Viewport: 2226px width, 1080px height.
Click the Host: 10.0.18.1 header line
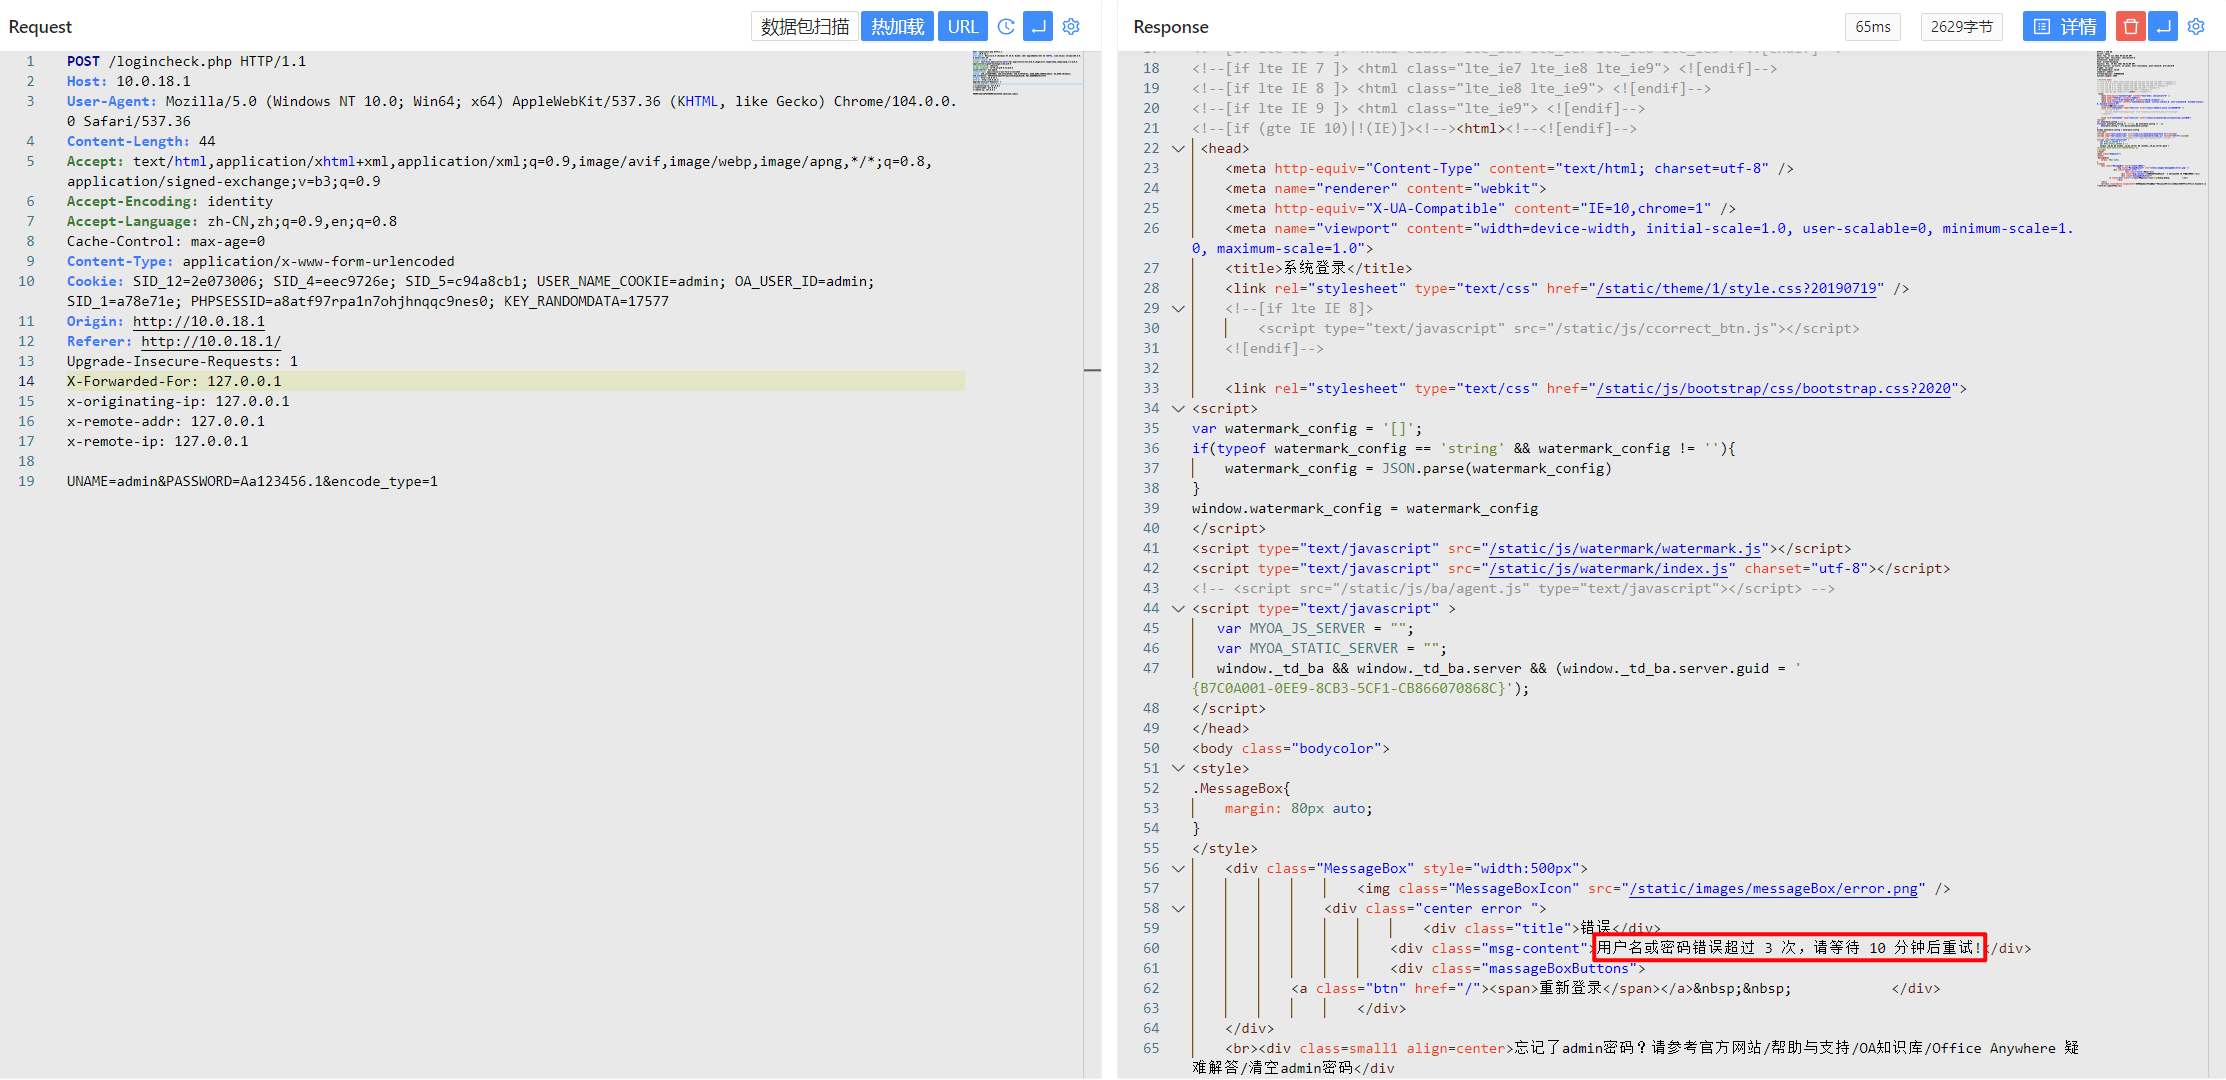pos(128,81)
